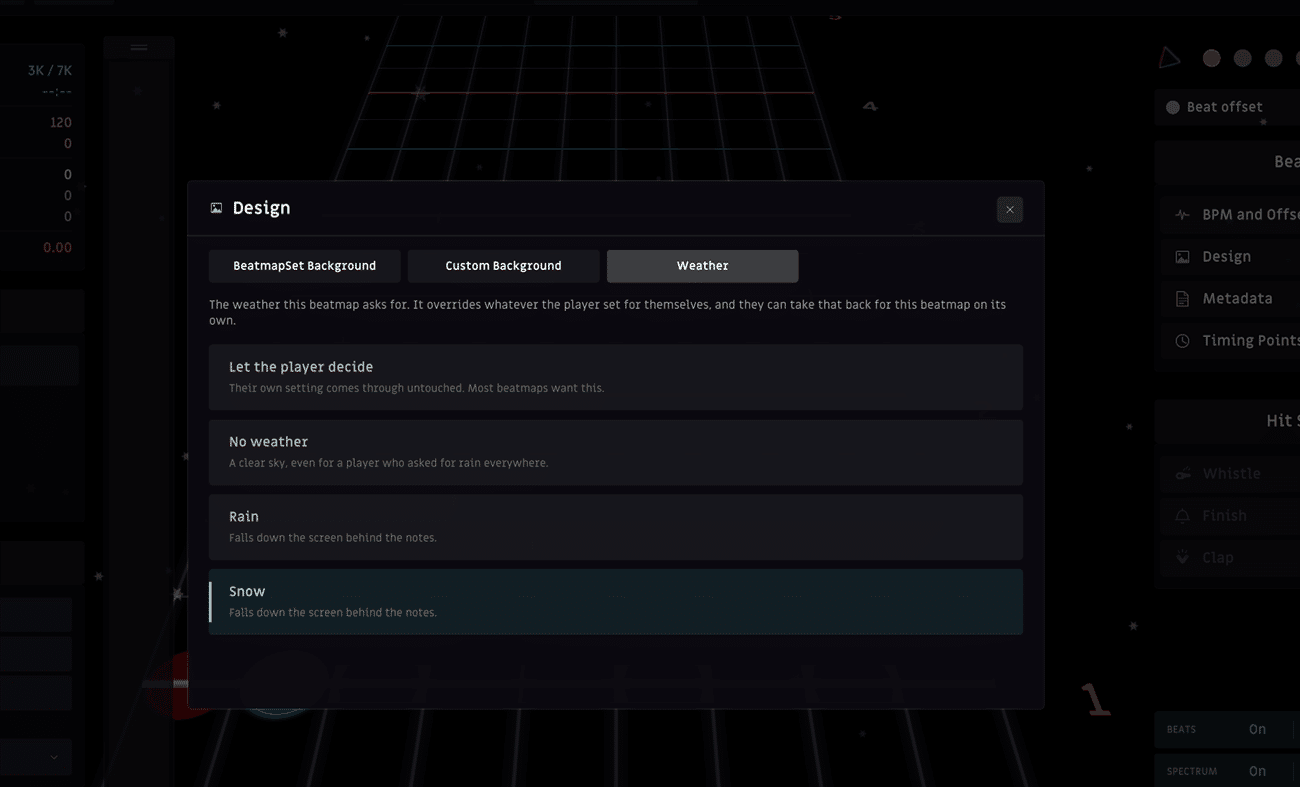Click the outlined triangle play icon
This screenshot has height=787, width=1300.
point(1168,58)
